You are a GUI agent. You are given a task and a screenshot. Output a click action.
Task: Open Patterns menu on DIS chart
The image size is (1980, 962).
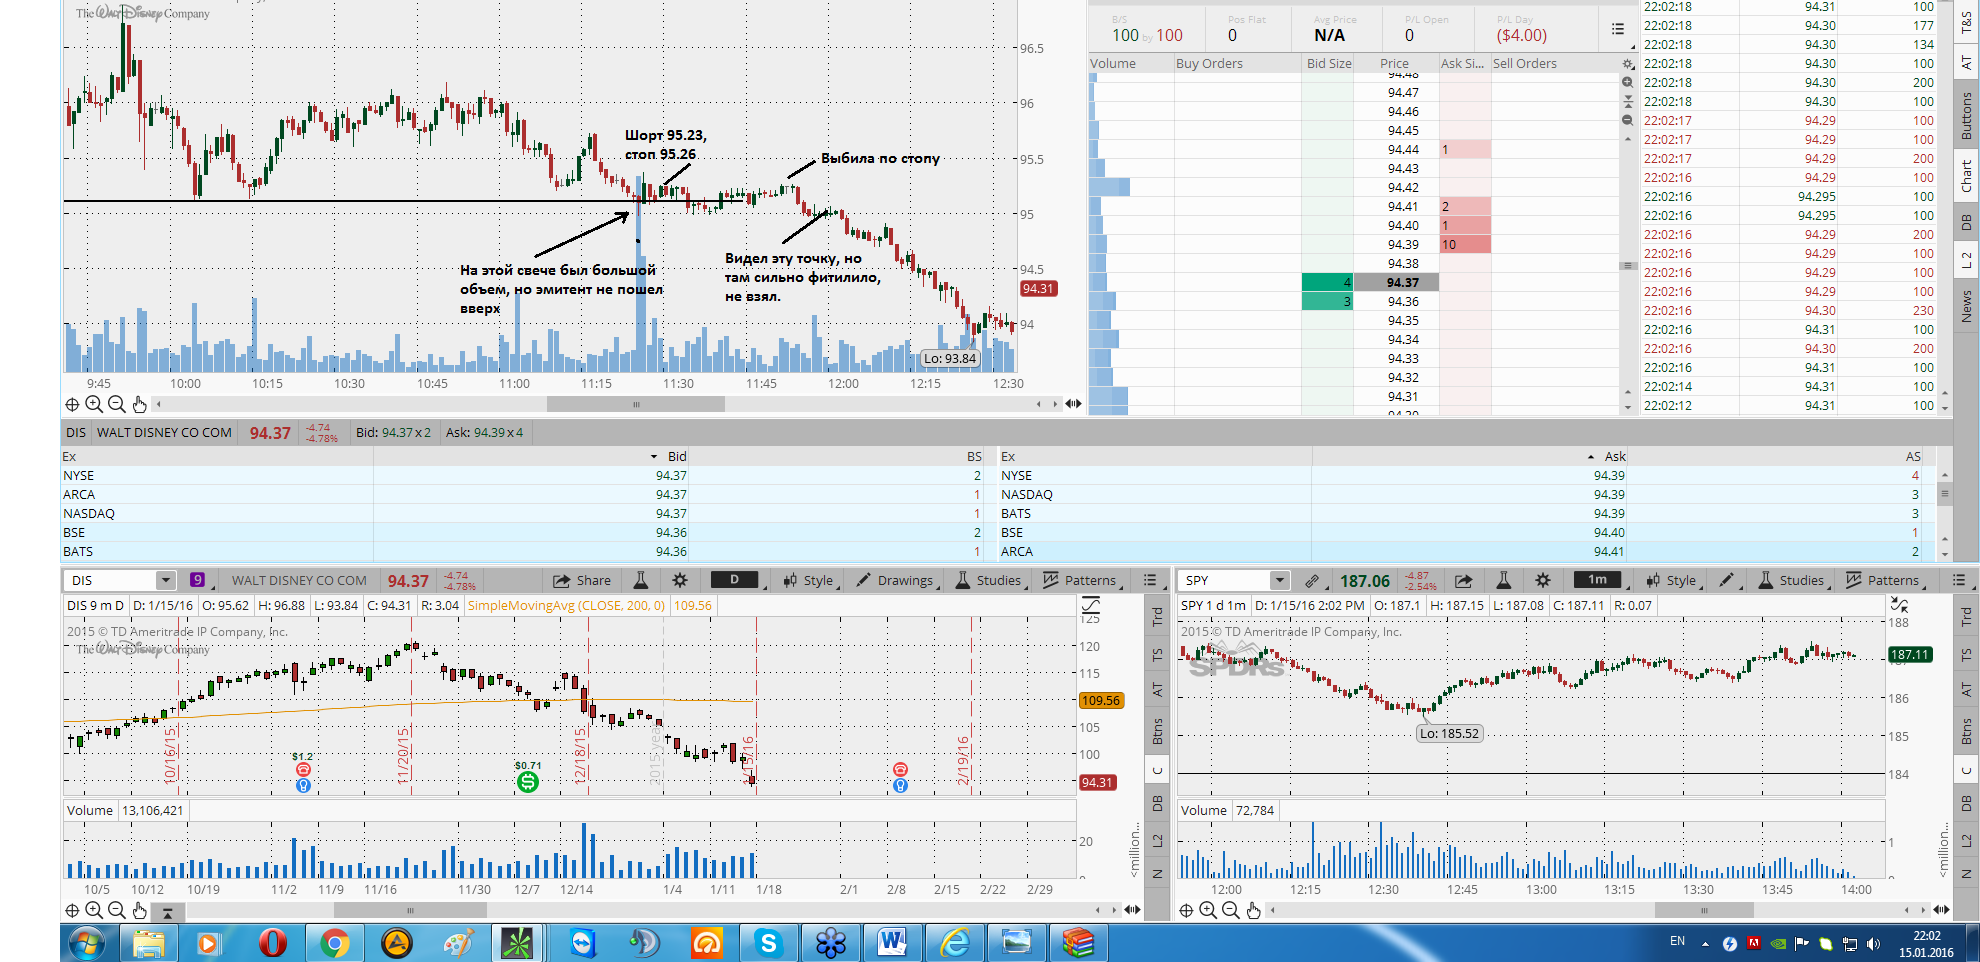[1080, 580]
